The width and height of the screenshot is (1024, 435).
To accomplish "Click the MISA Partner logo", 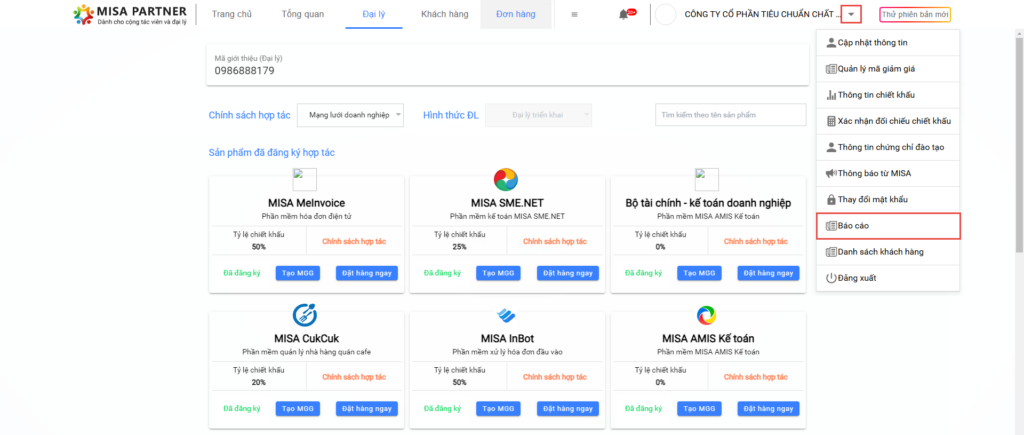I will (130, 14).
